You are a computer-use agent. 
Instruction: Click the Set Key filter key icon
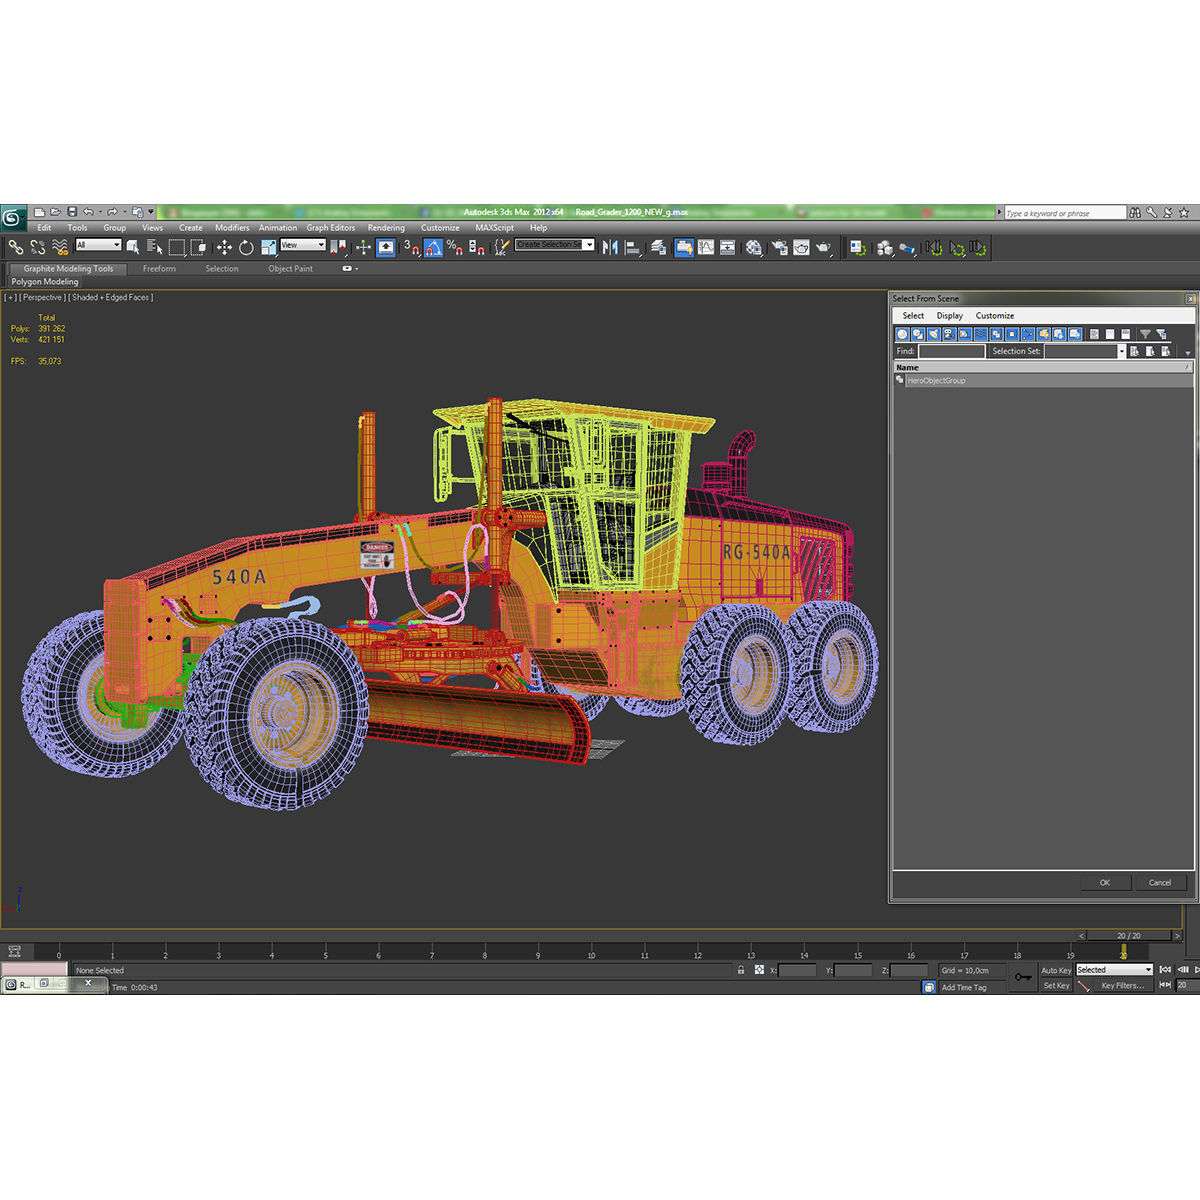1022,977
